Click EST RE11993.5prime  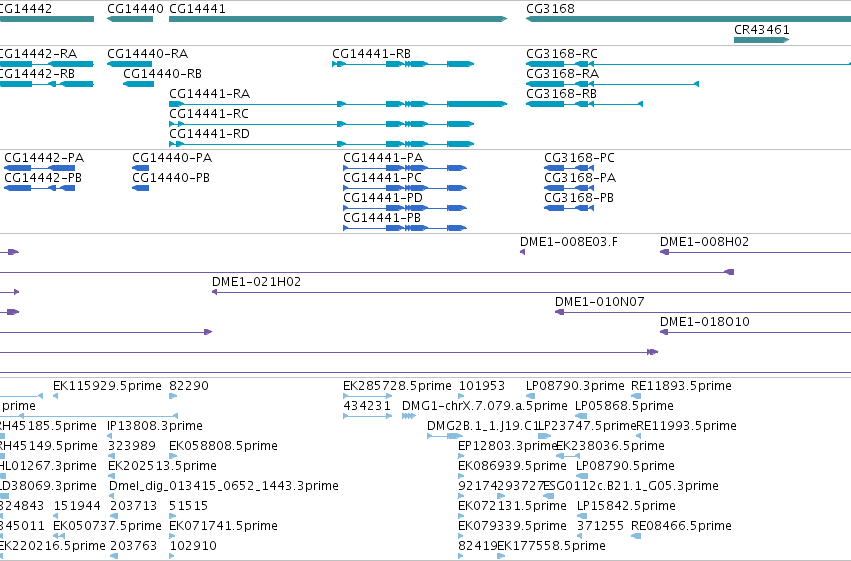click(686, 426)
